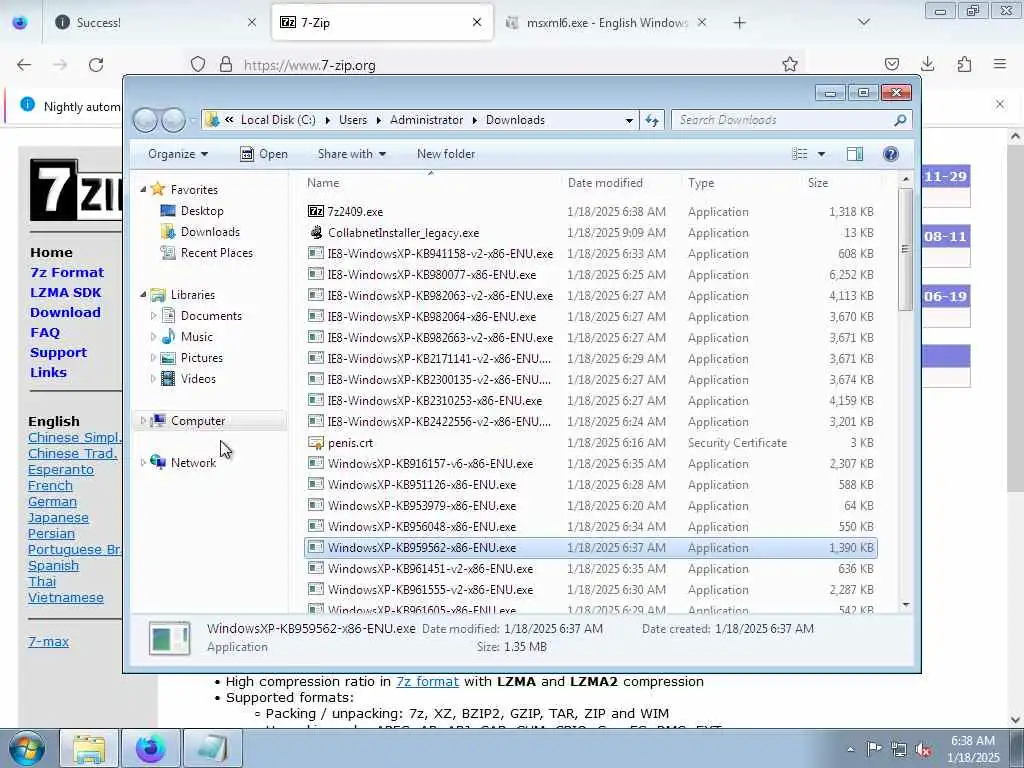Toggle the preview pane icon

point(854,154)
